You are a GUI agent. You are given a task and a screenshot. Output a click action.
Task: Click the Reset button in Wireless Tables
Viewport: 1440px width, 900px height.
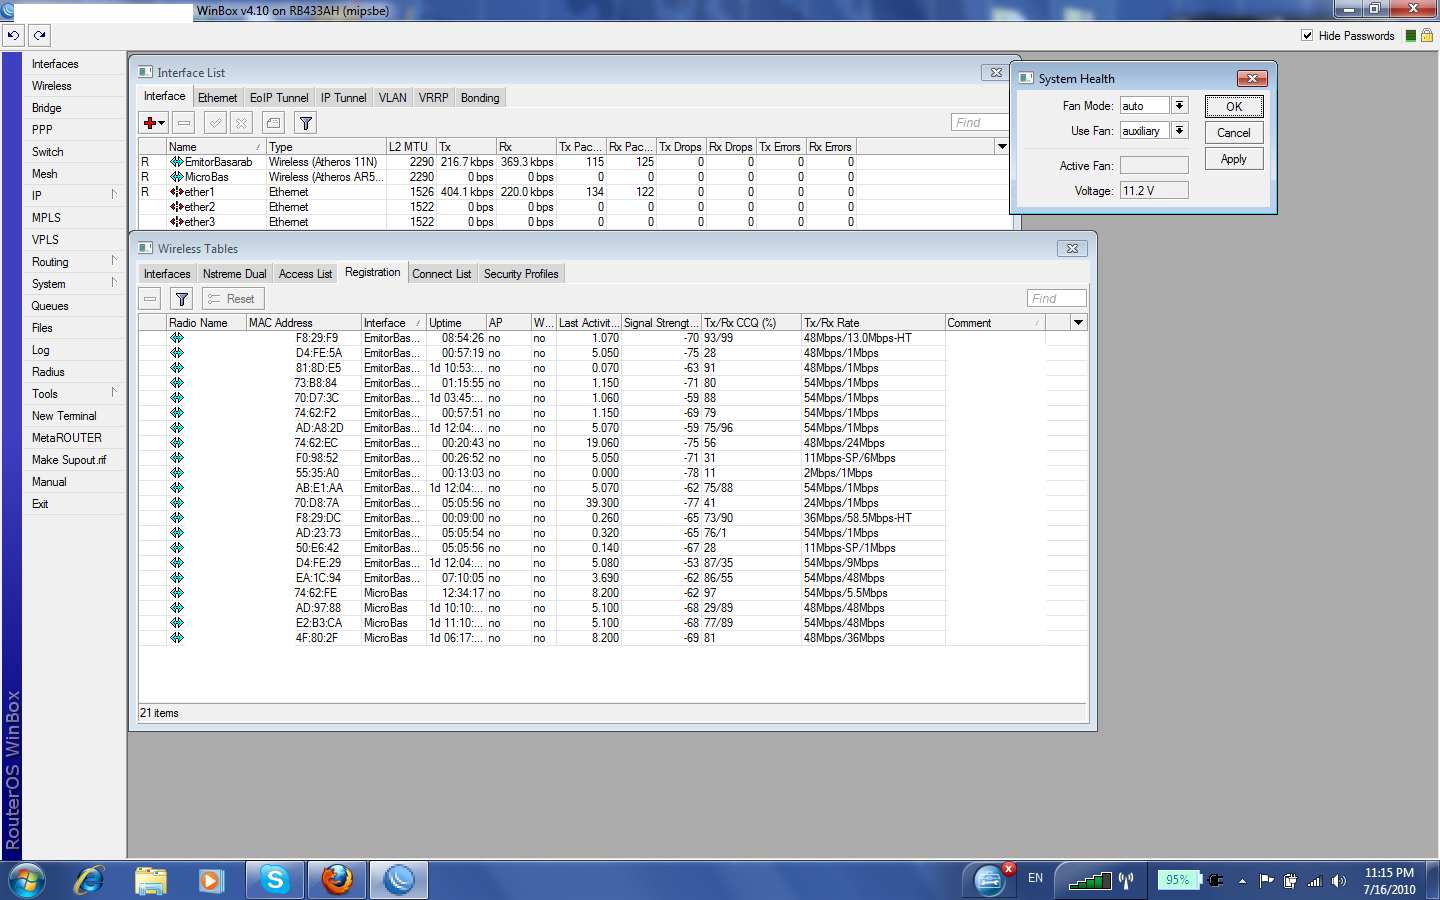click(x=231, y=299)
